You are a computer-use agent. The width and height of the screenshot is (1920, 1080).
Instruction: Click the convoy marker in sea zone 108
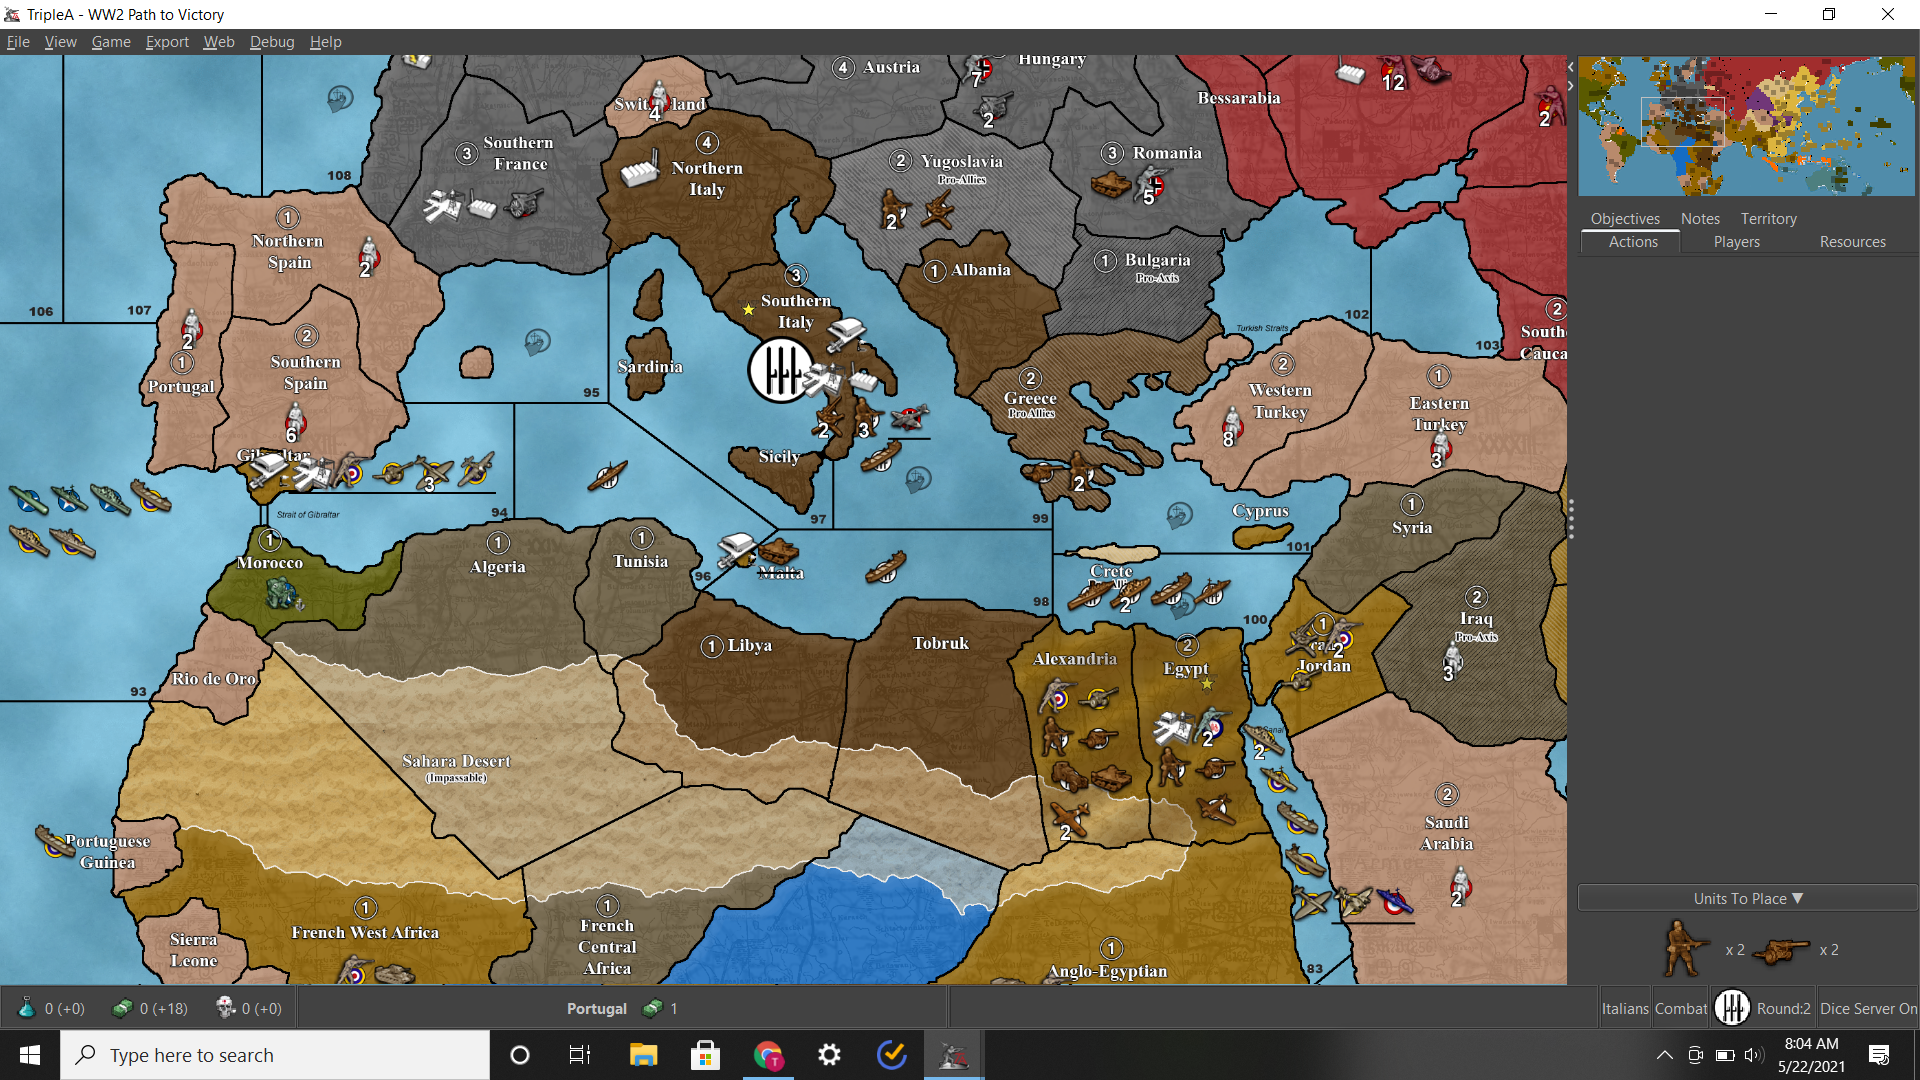point(340,98)
